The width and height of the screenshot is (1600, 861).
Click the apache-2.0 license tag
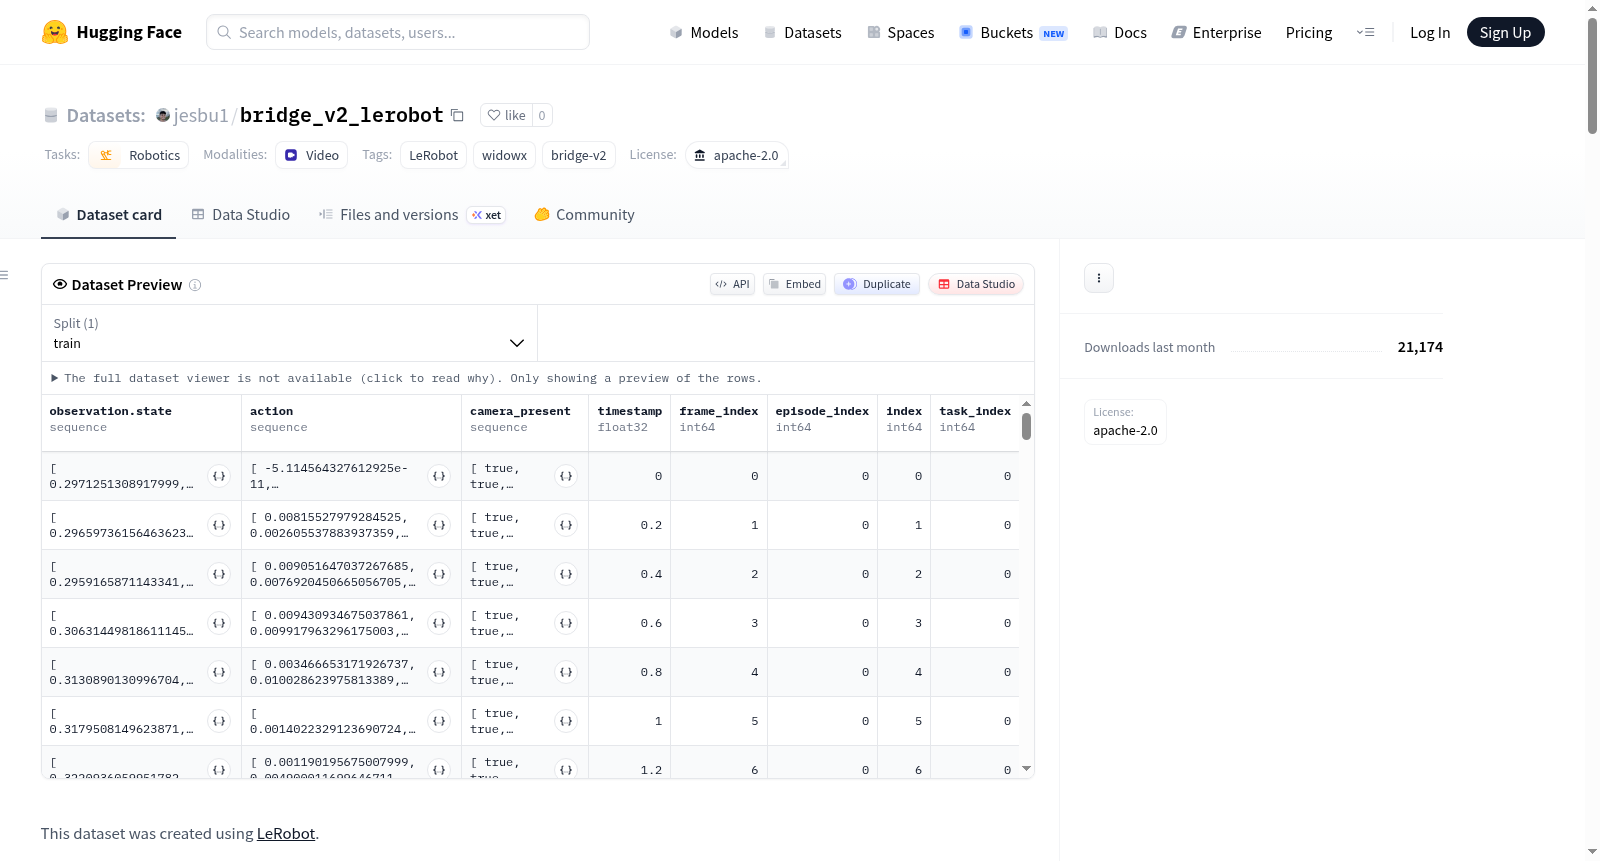pyautogui.click(x=737, y=155)
